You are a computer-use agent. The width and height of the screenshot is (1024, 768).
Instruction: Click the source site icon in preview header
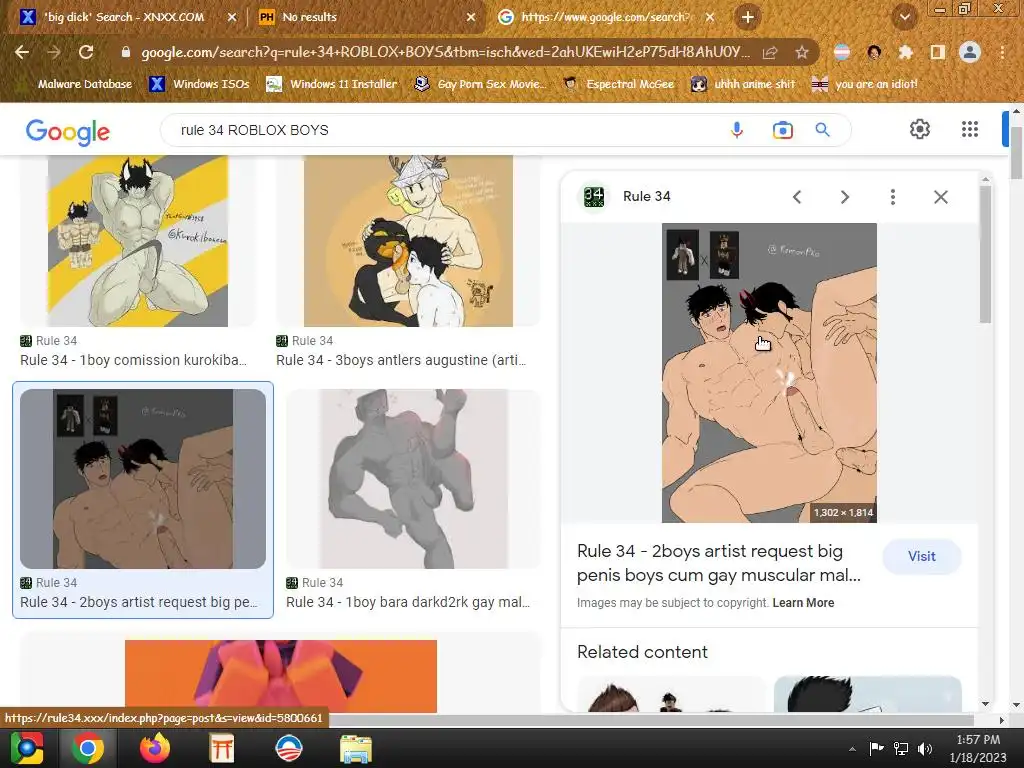pos(594,197)
